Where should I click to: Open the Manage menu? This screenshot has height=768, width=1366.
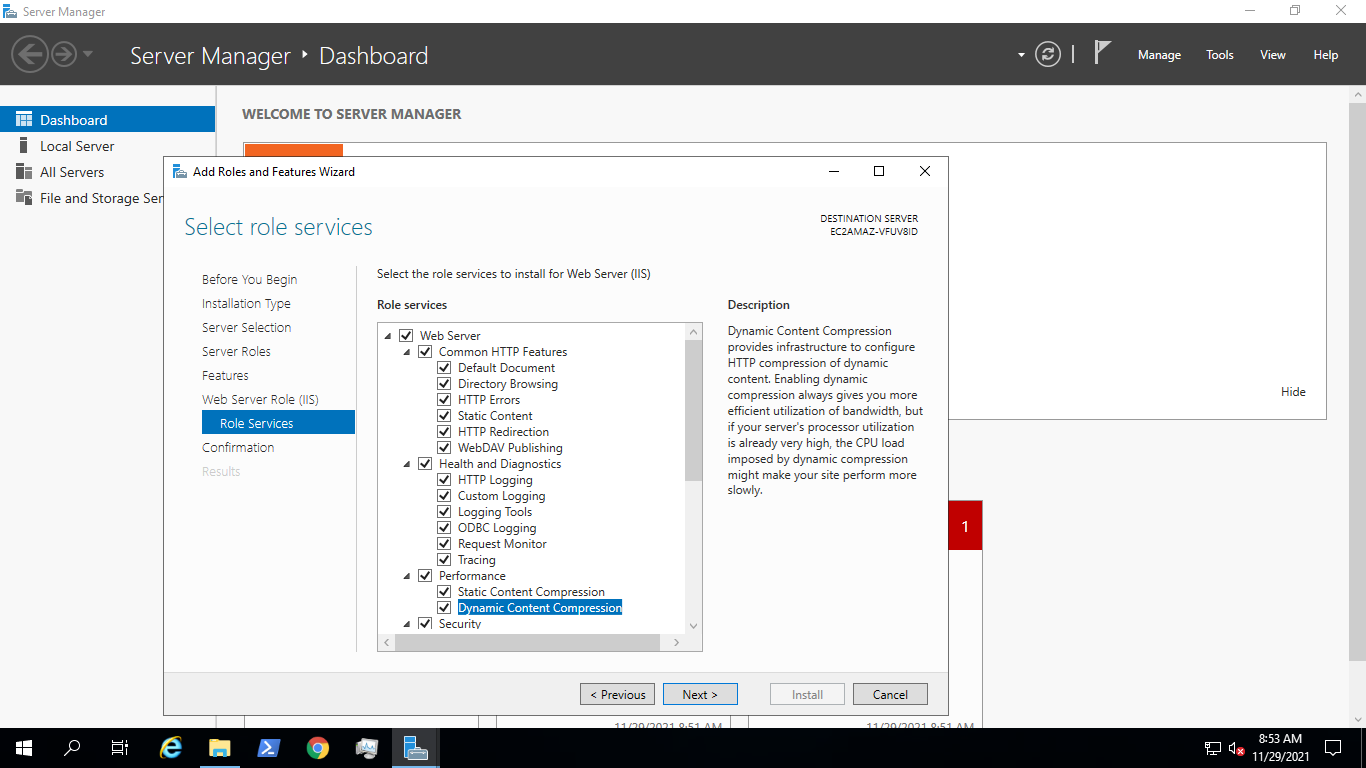[1159, 54]
